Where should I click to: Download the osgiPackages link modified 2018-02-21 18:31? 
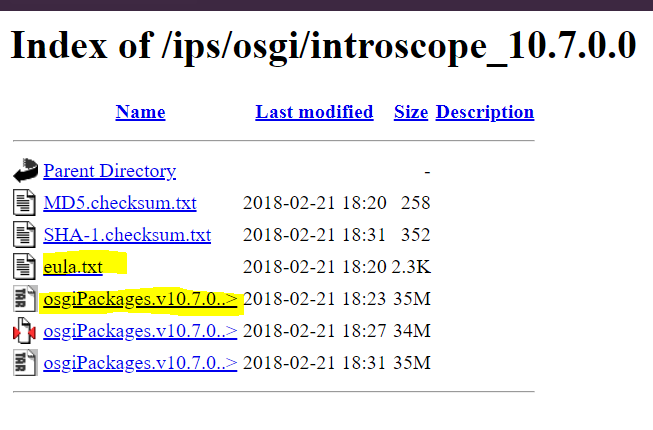(x=140, y=363)
